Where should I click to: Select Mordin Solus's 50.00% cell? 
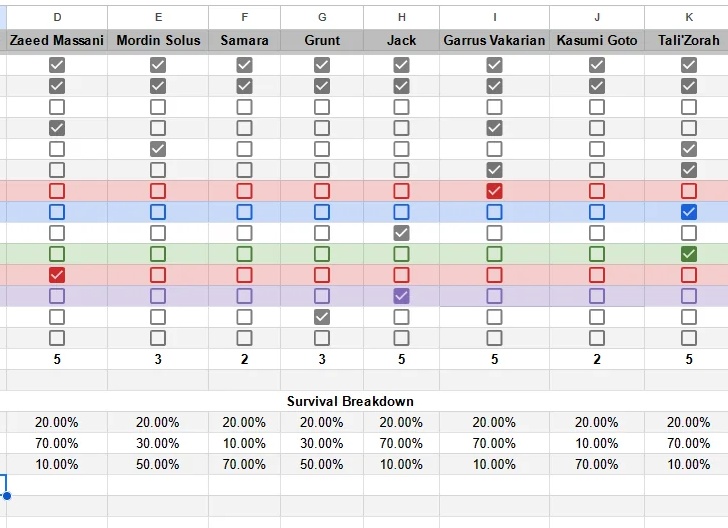(x=158, y=464)
